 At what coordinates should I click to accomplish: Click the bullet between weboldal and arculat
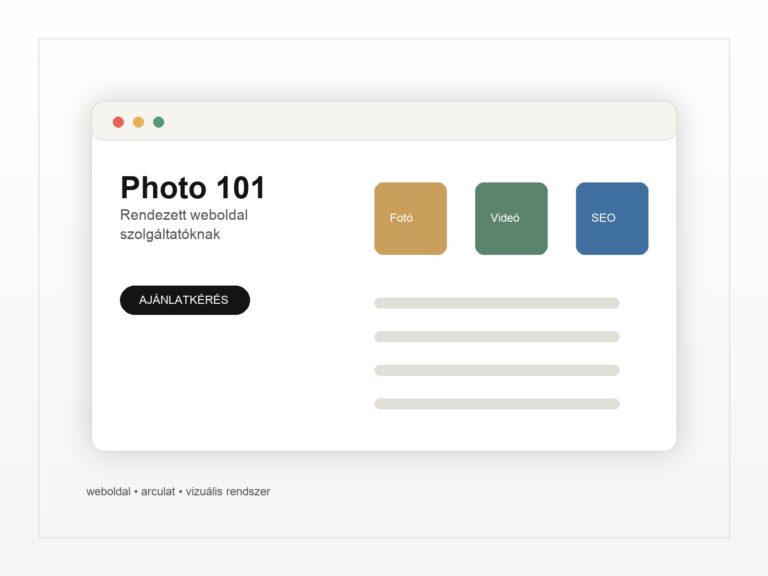coord(136,492)
